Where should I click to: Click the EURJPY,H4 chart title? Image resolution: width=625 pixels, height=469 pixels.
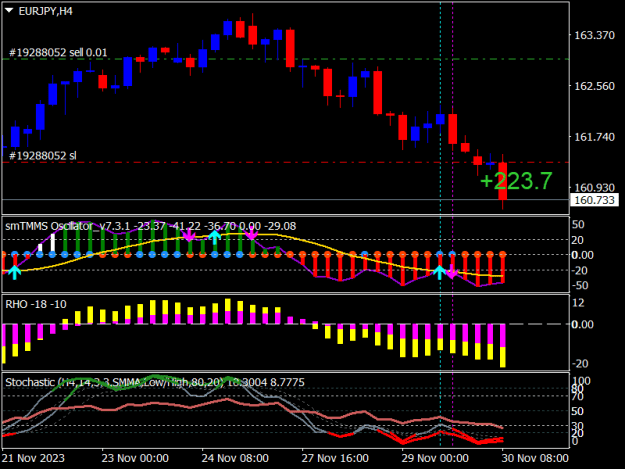coord(45,11)
